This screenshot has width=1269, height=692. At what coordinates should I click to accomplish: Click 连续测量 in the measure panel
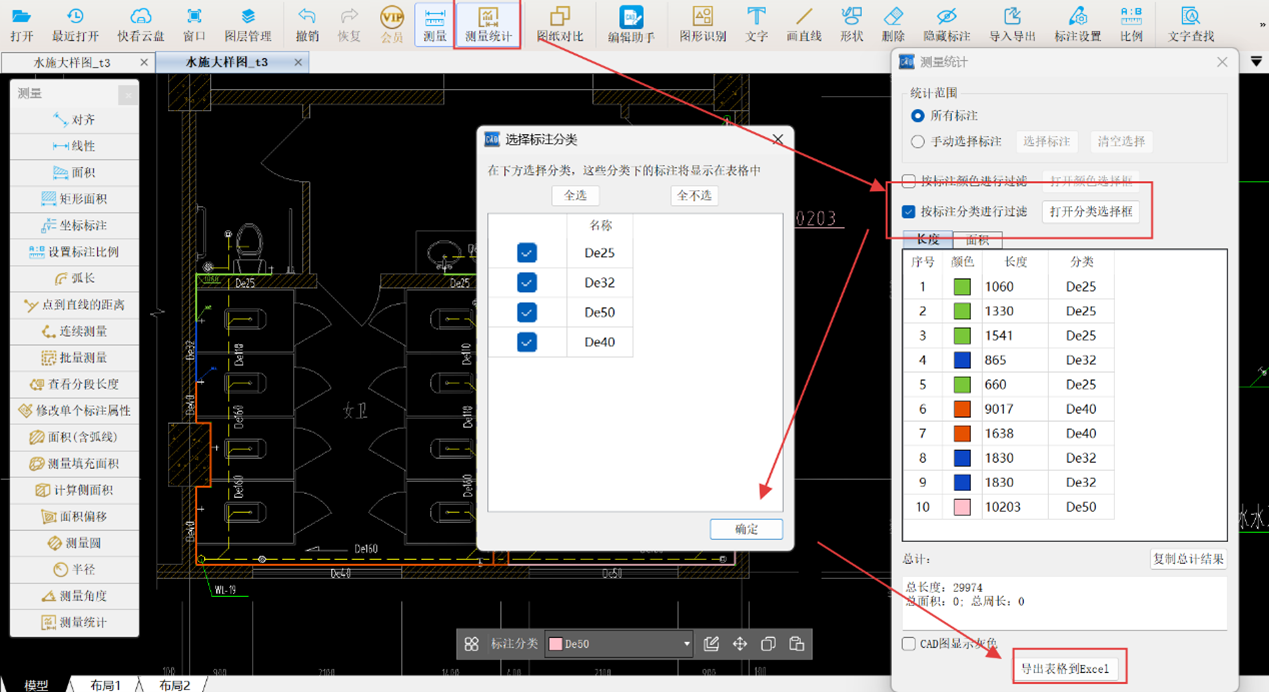75,331
